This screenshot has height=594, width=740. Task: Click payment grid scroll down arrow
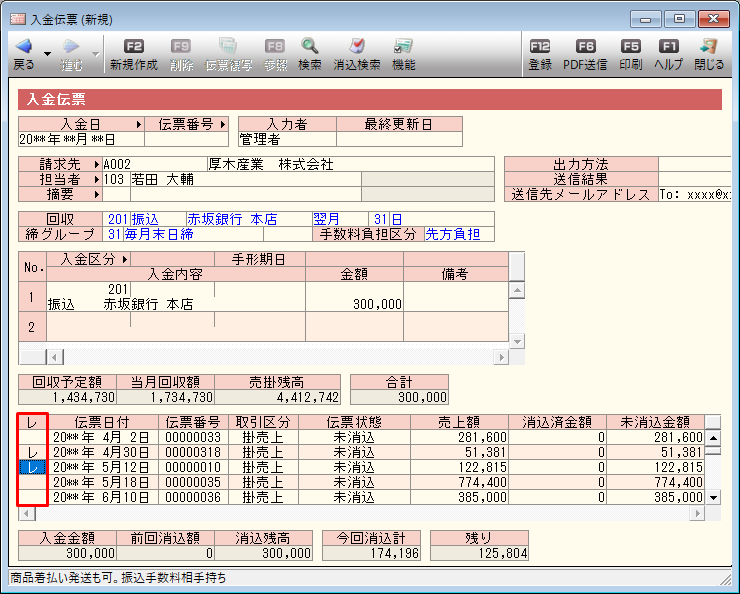click(517, 341)
